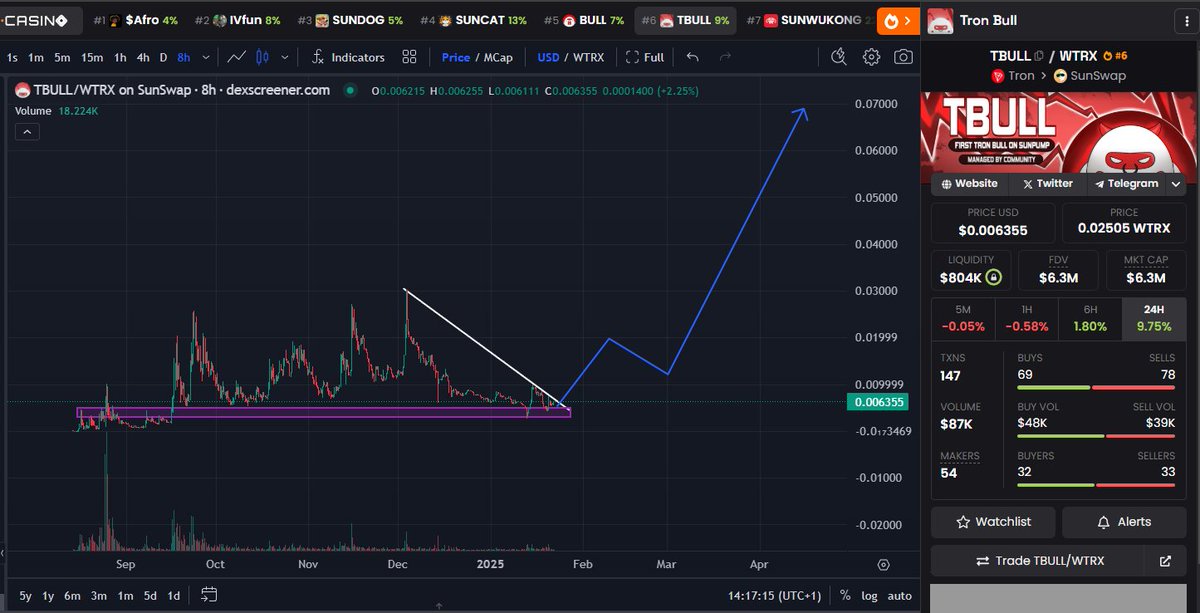Switch chart to MCap display
The width and height of the screenshot is (1200, 613).
pyautogui.click(x=497, y=57)
